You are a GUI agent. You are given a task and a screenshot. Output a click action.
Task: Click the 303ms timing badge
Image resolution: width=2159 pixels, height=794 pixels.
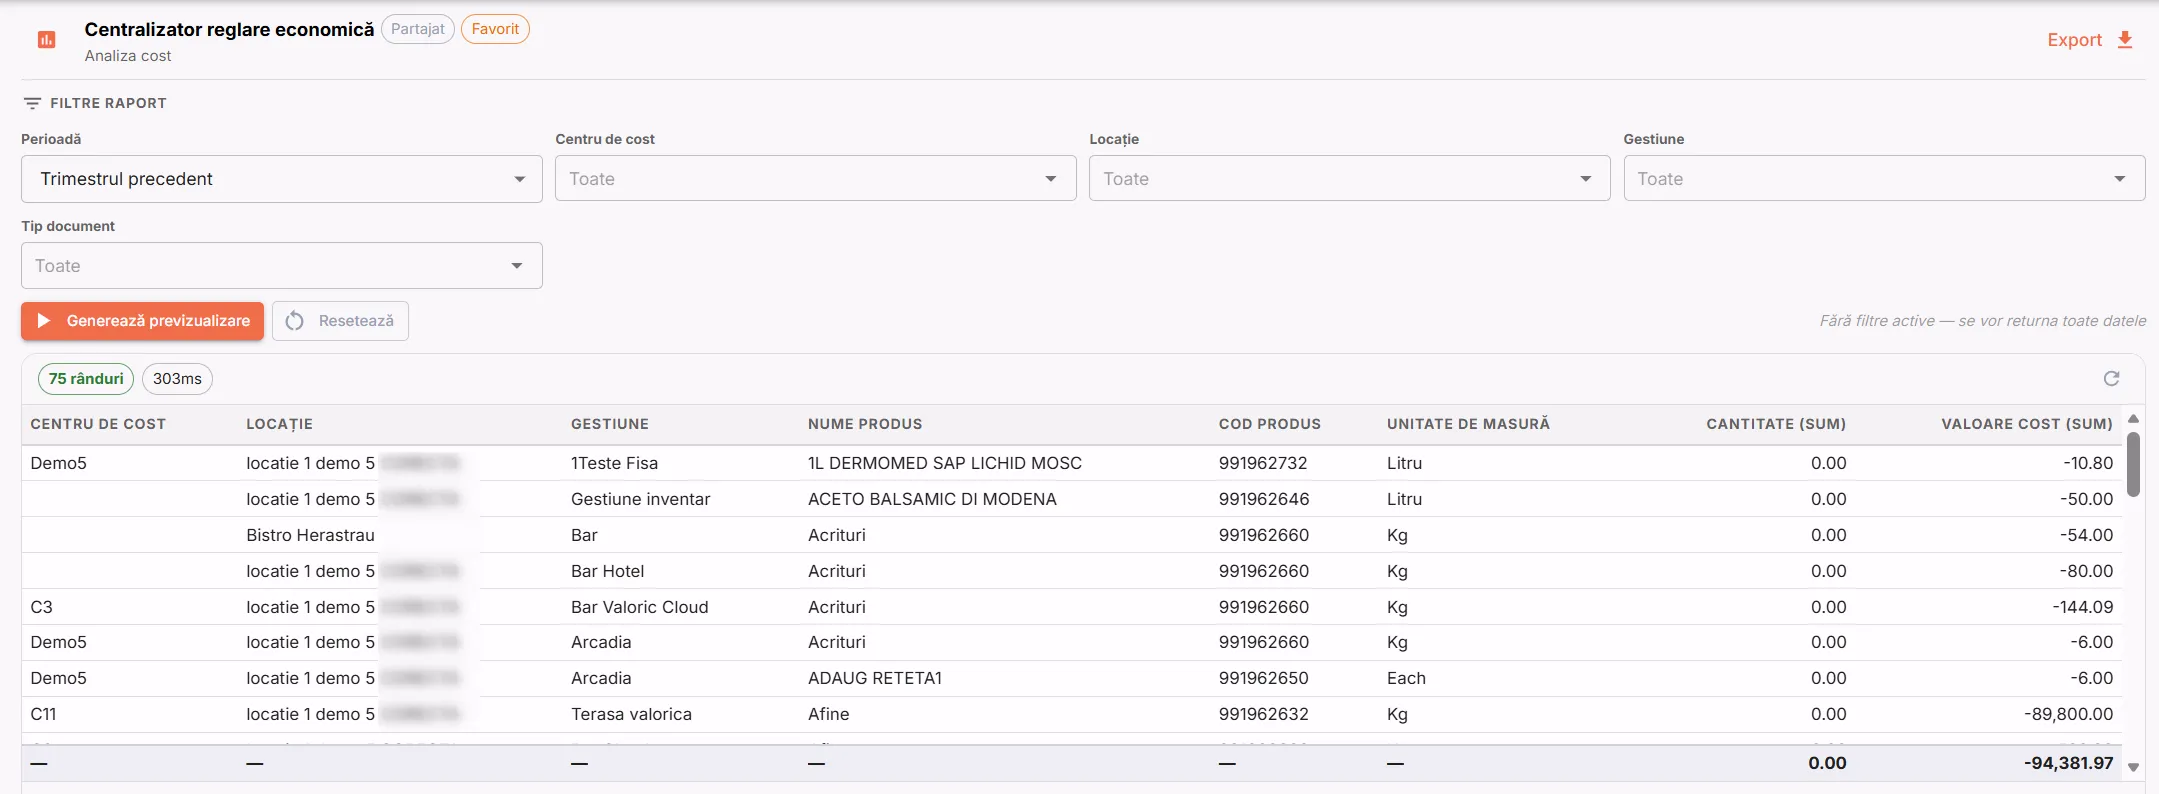(177, 379)
